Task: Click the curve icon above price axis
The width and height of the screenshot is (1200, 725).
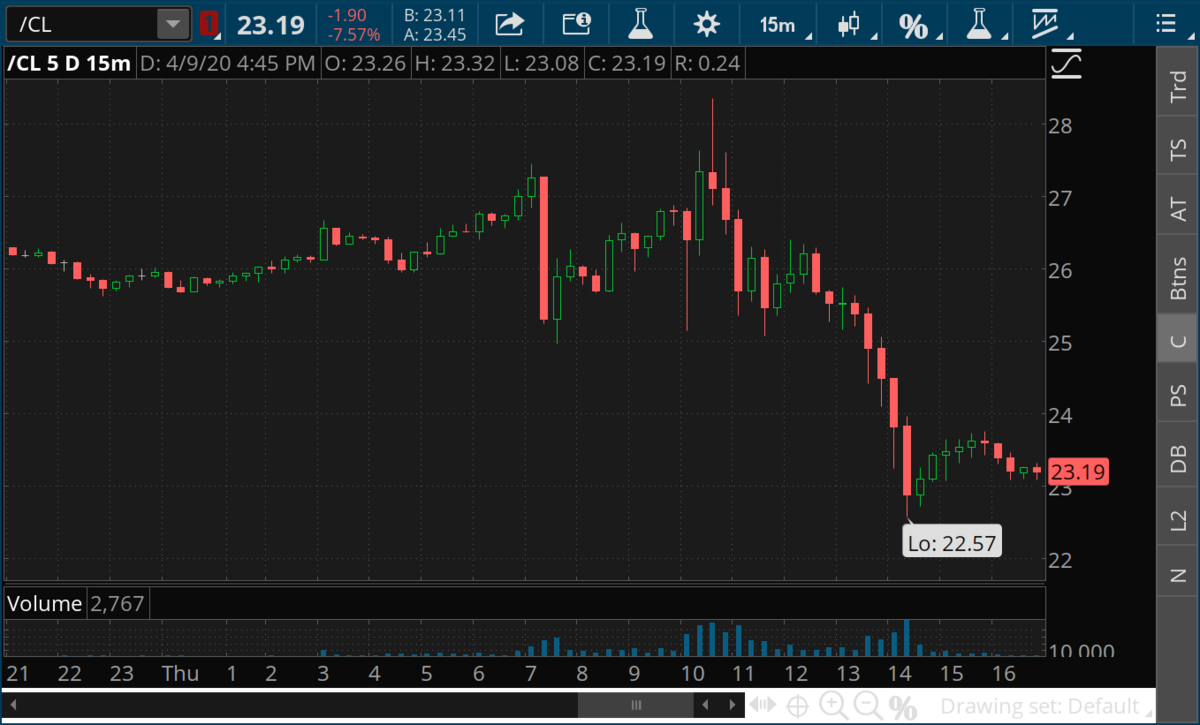Action: coord(1066,64)
